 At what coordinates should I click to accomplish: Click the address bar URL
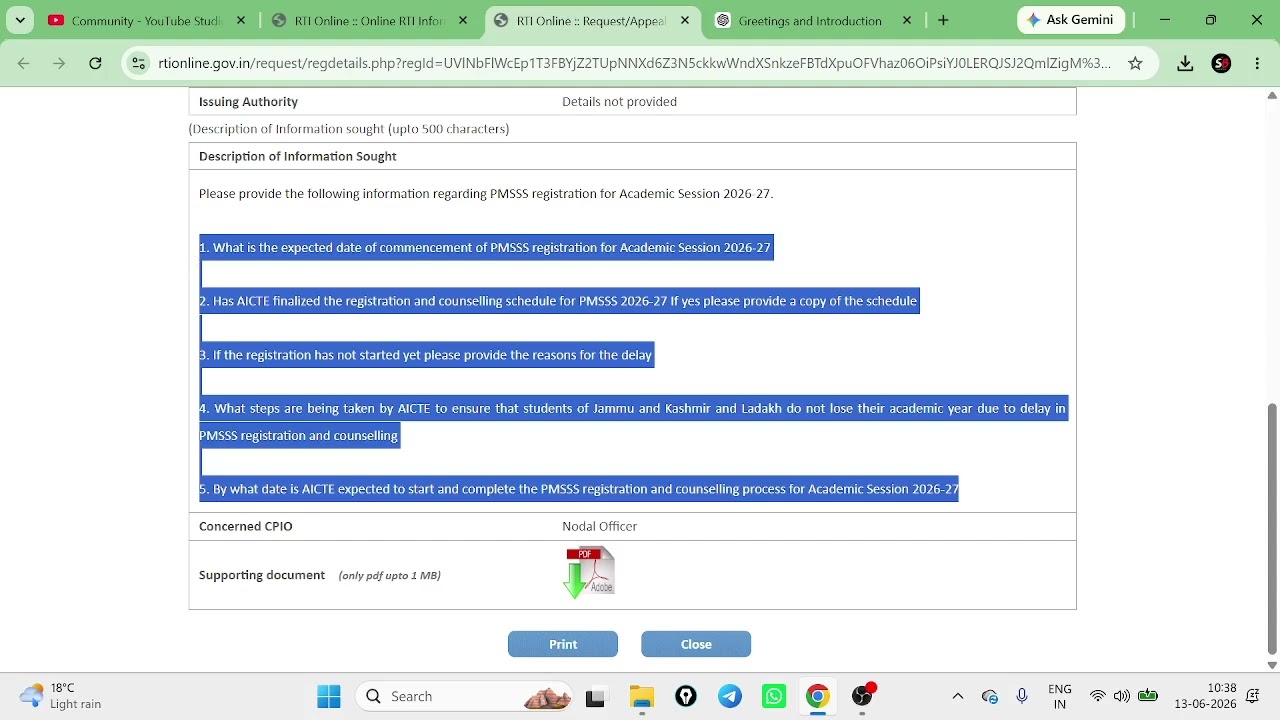click(634, 63)
